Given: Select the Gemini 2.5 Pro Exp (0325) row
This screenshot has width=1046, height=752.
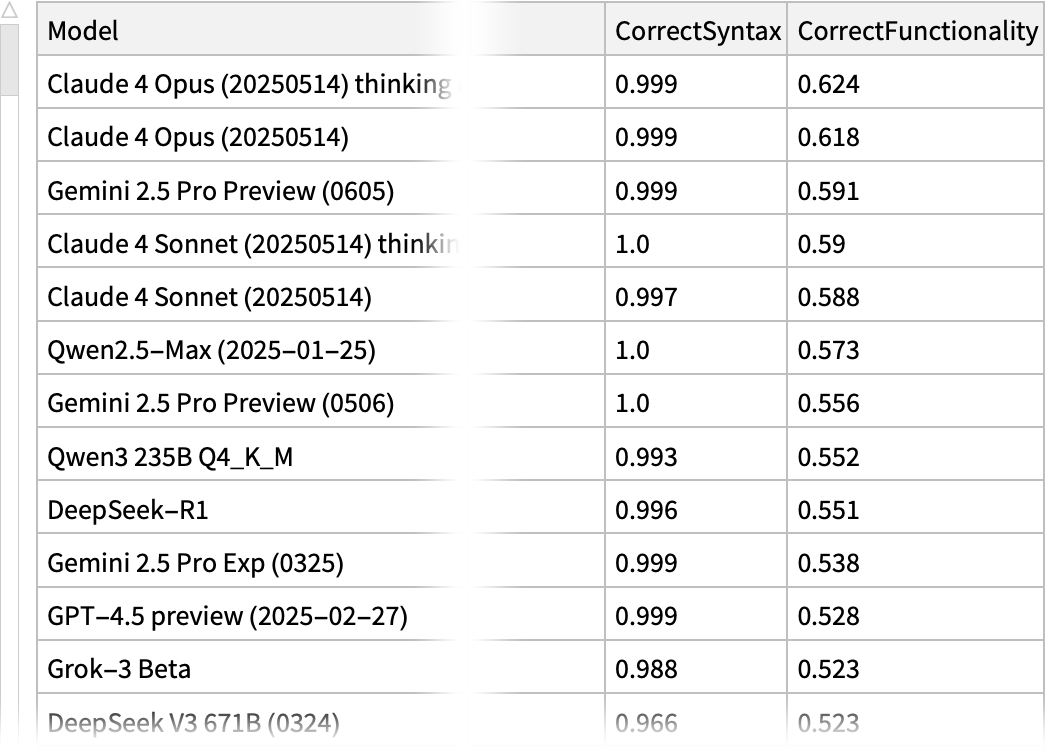Looking at the screenshot, I should pos(195,564).
